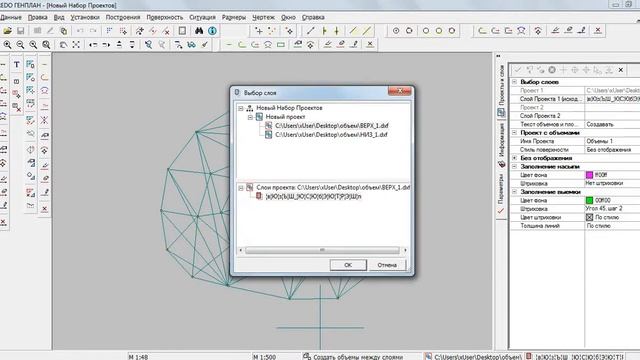This screenshot has height=360, width=640.
Task: Collapse the Проект с объемами property group
Action: click(515, 133)
